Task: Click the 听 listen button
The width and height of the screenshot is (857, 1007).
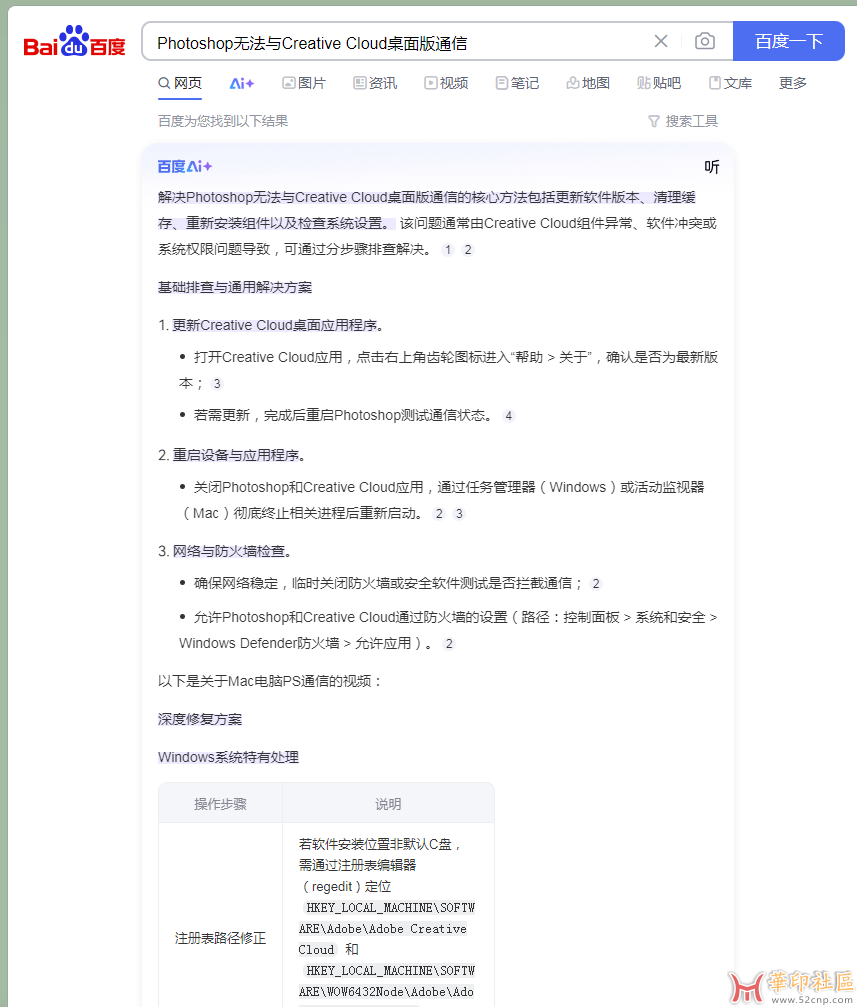Action: point(712,167)
